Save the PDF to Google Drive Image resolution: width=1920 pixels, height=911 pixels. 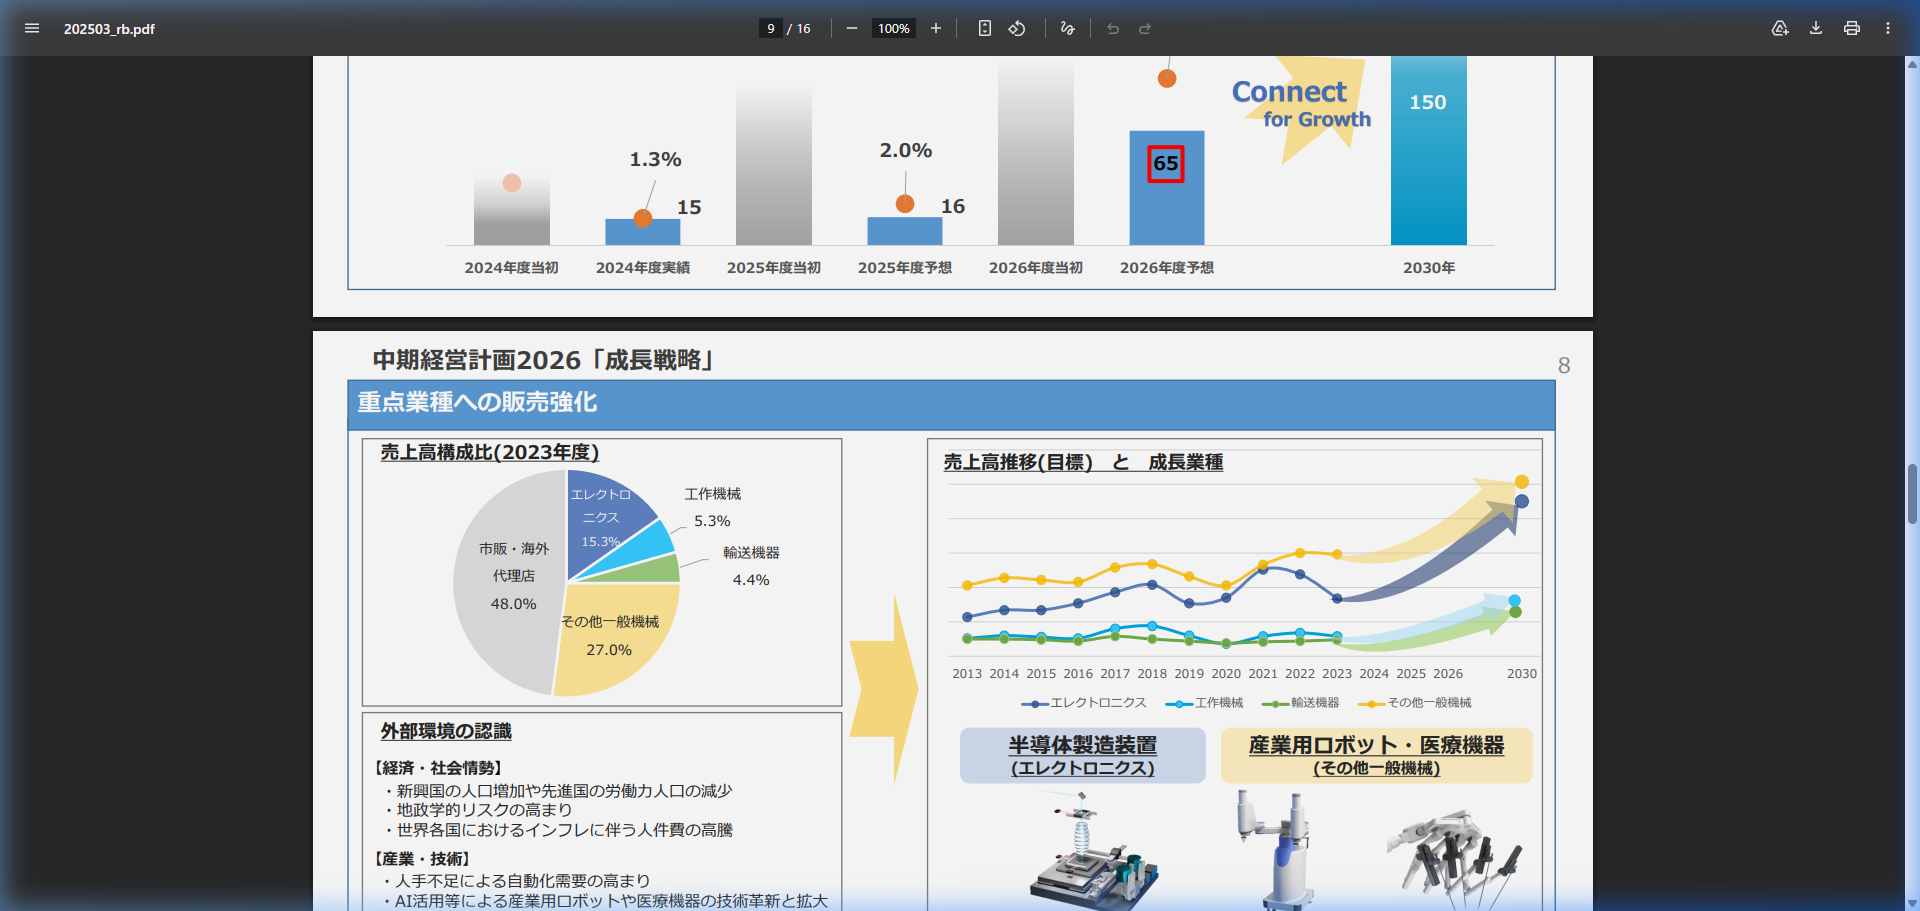coord(1780,28)
